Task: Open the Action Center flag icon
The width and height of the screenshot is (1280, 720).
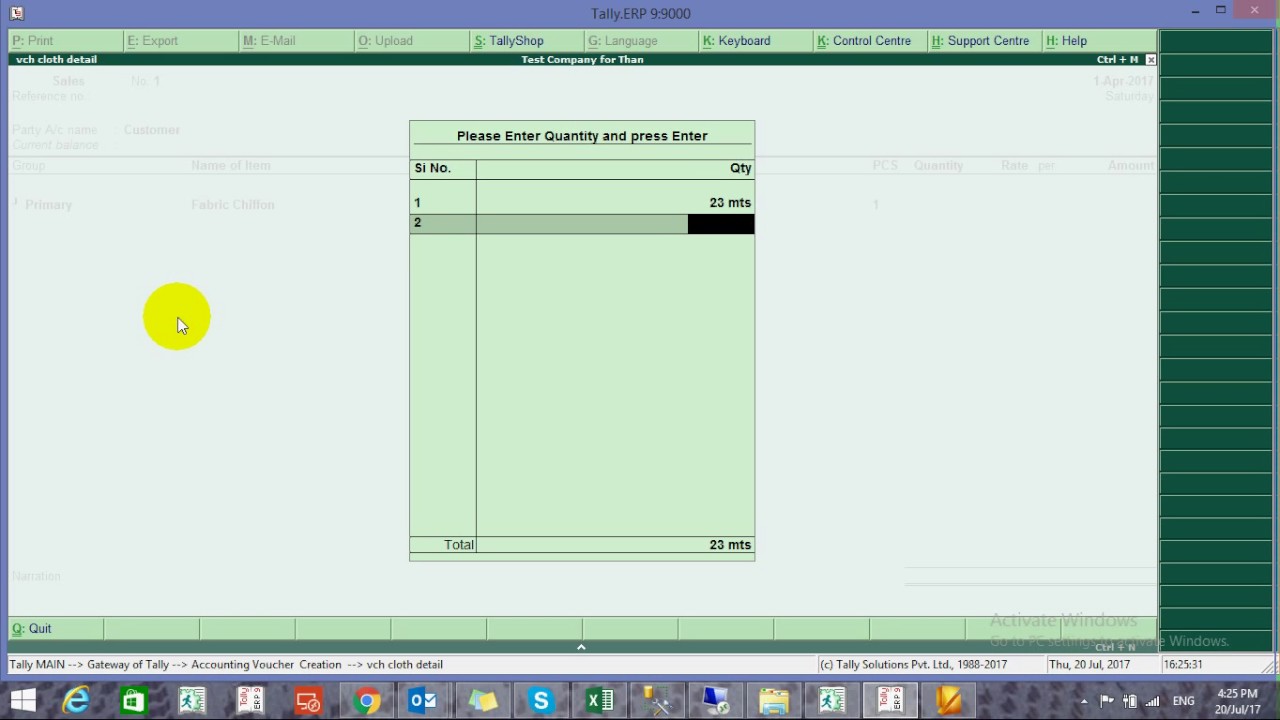Action: tap(1107, 701)
